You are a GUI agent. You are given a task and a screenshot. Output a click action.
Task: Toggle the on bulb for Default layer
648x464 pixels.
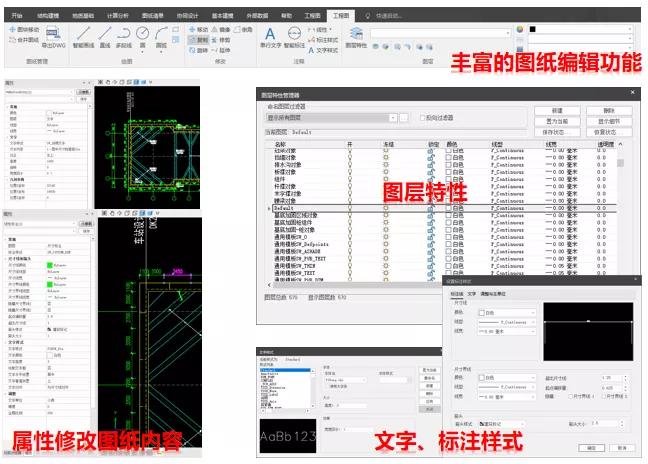[x=350, y=208]
